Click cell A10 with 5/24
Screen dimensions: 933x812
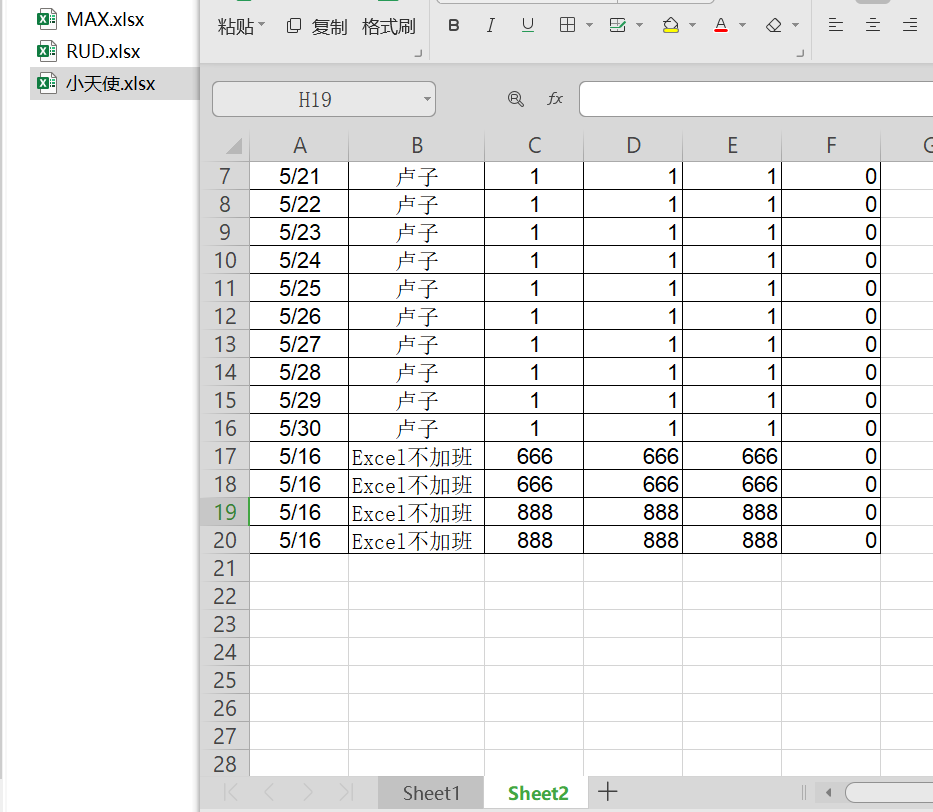tap(299, 260)
